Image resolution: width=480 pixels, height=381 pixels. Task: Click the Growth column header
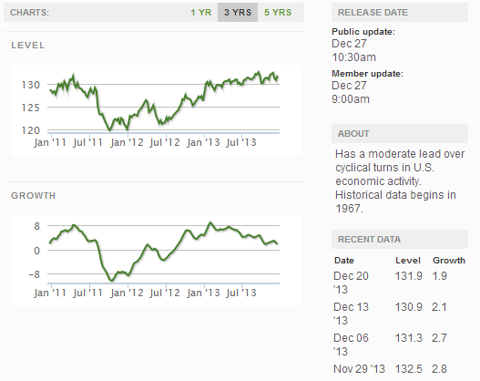449,260
